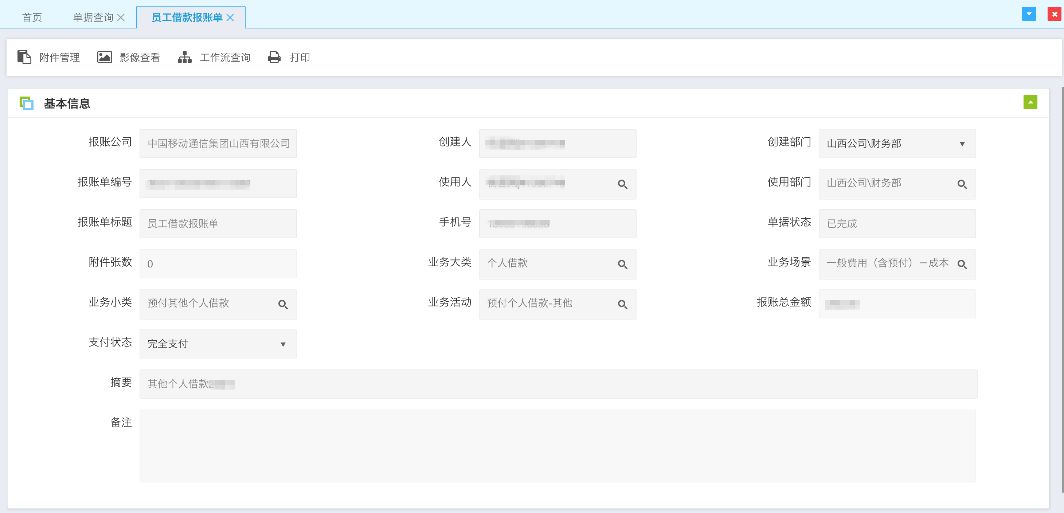Open the 支付状态 dropdown
This screenshot has width=1064, height=513.
tap(283, 344)
